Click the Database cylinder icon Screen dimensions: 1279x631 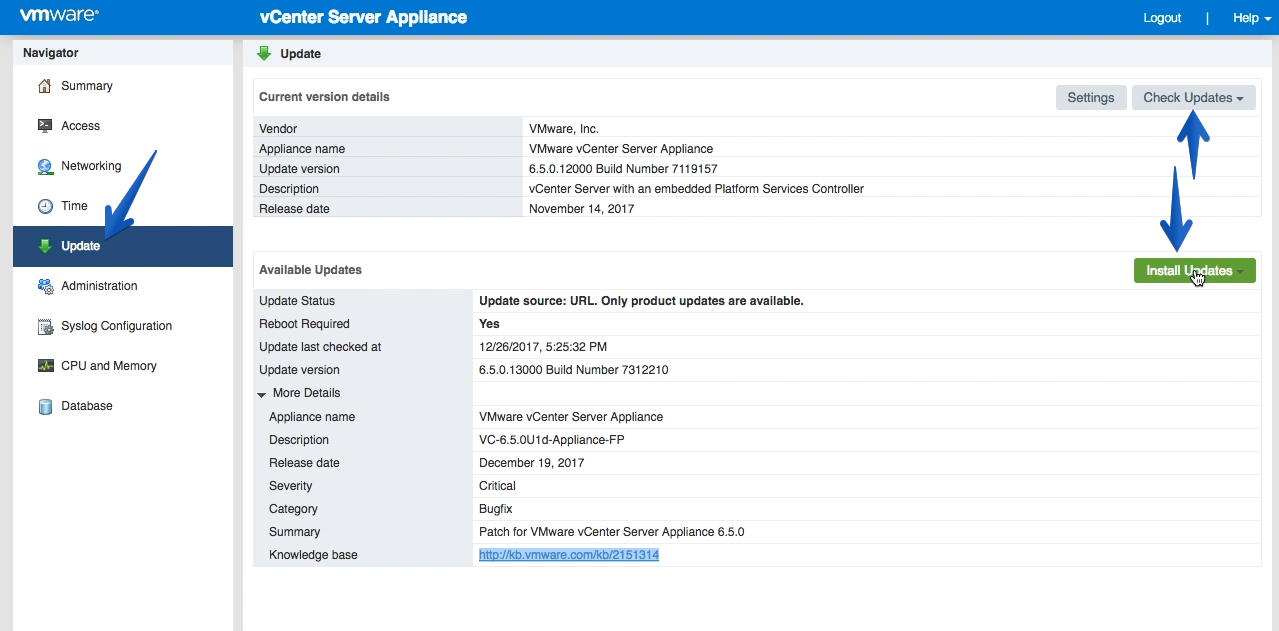[x=44, y=406]
